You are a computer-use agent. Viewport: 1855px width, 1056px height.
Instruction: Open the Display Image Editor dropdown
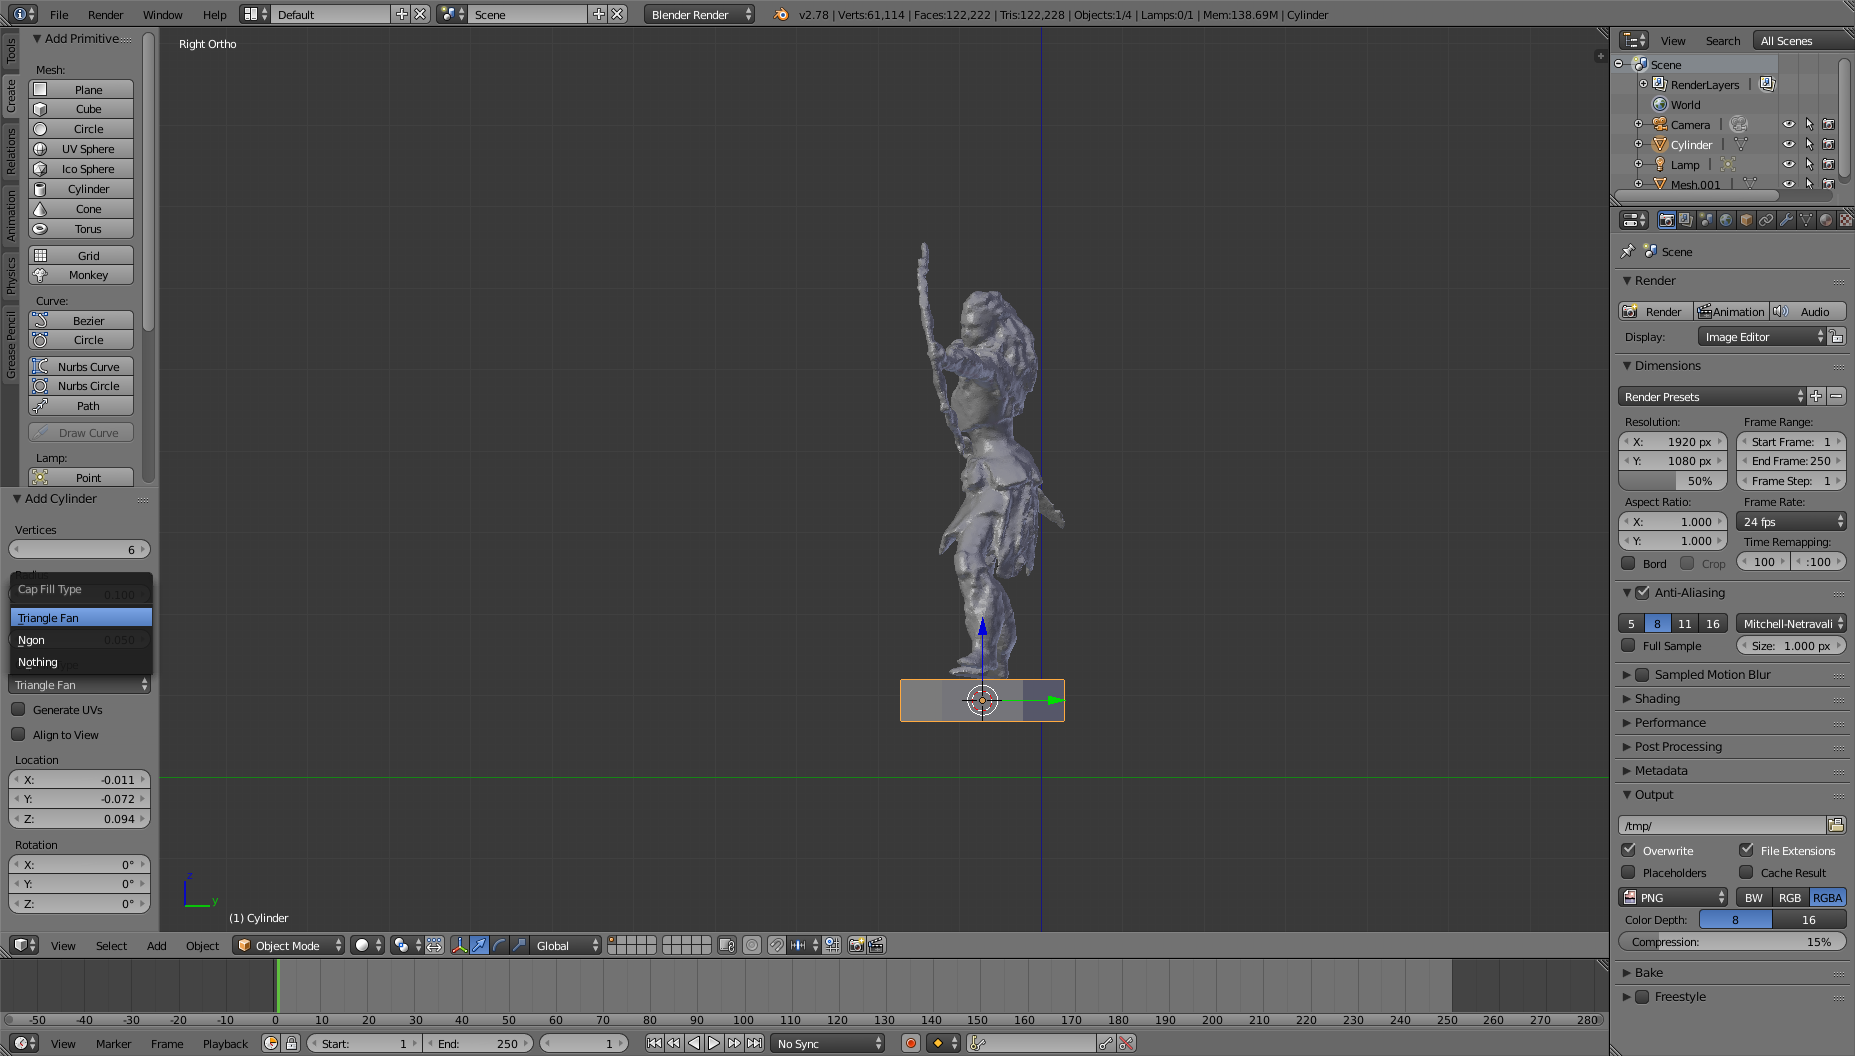(1763, 337)
